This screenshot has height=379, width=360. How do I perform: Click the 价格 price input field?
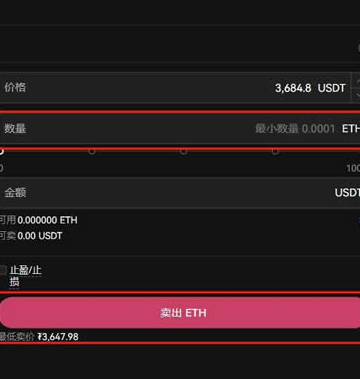pyautogui.click(x=175, y=88)
